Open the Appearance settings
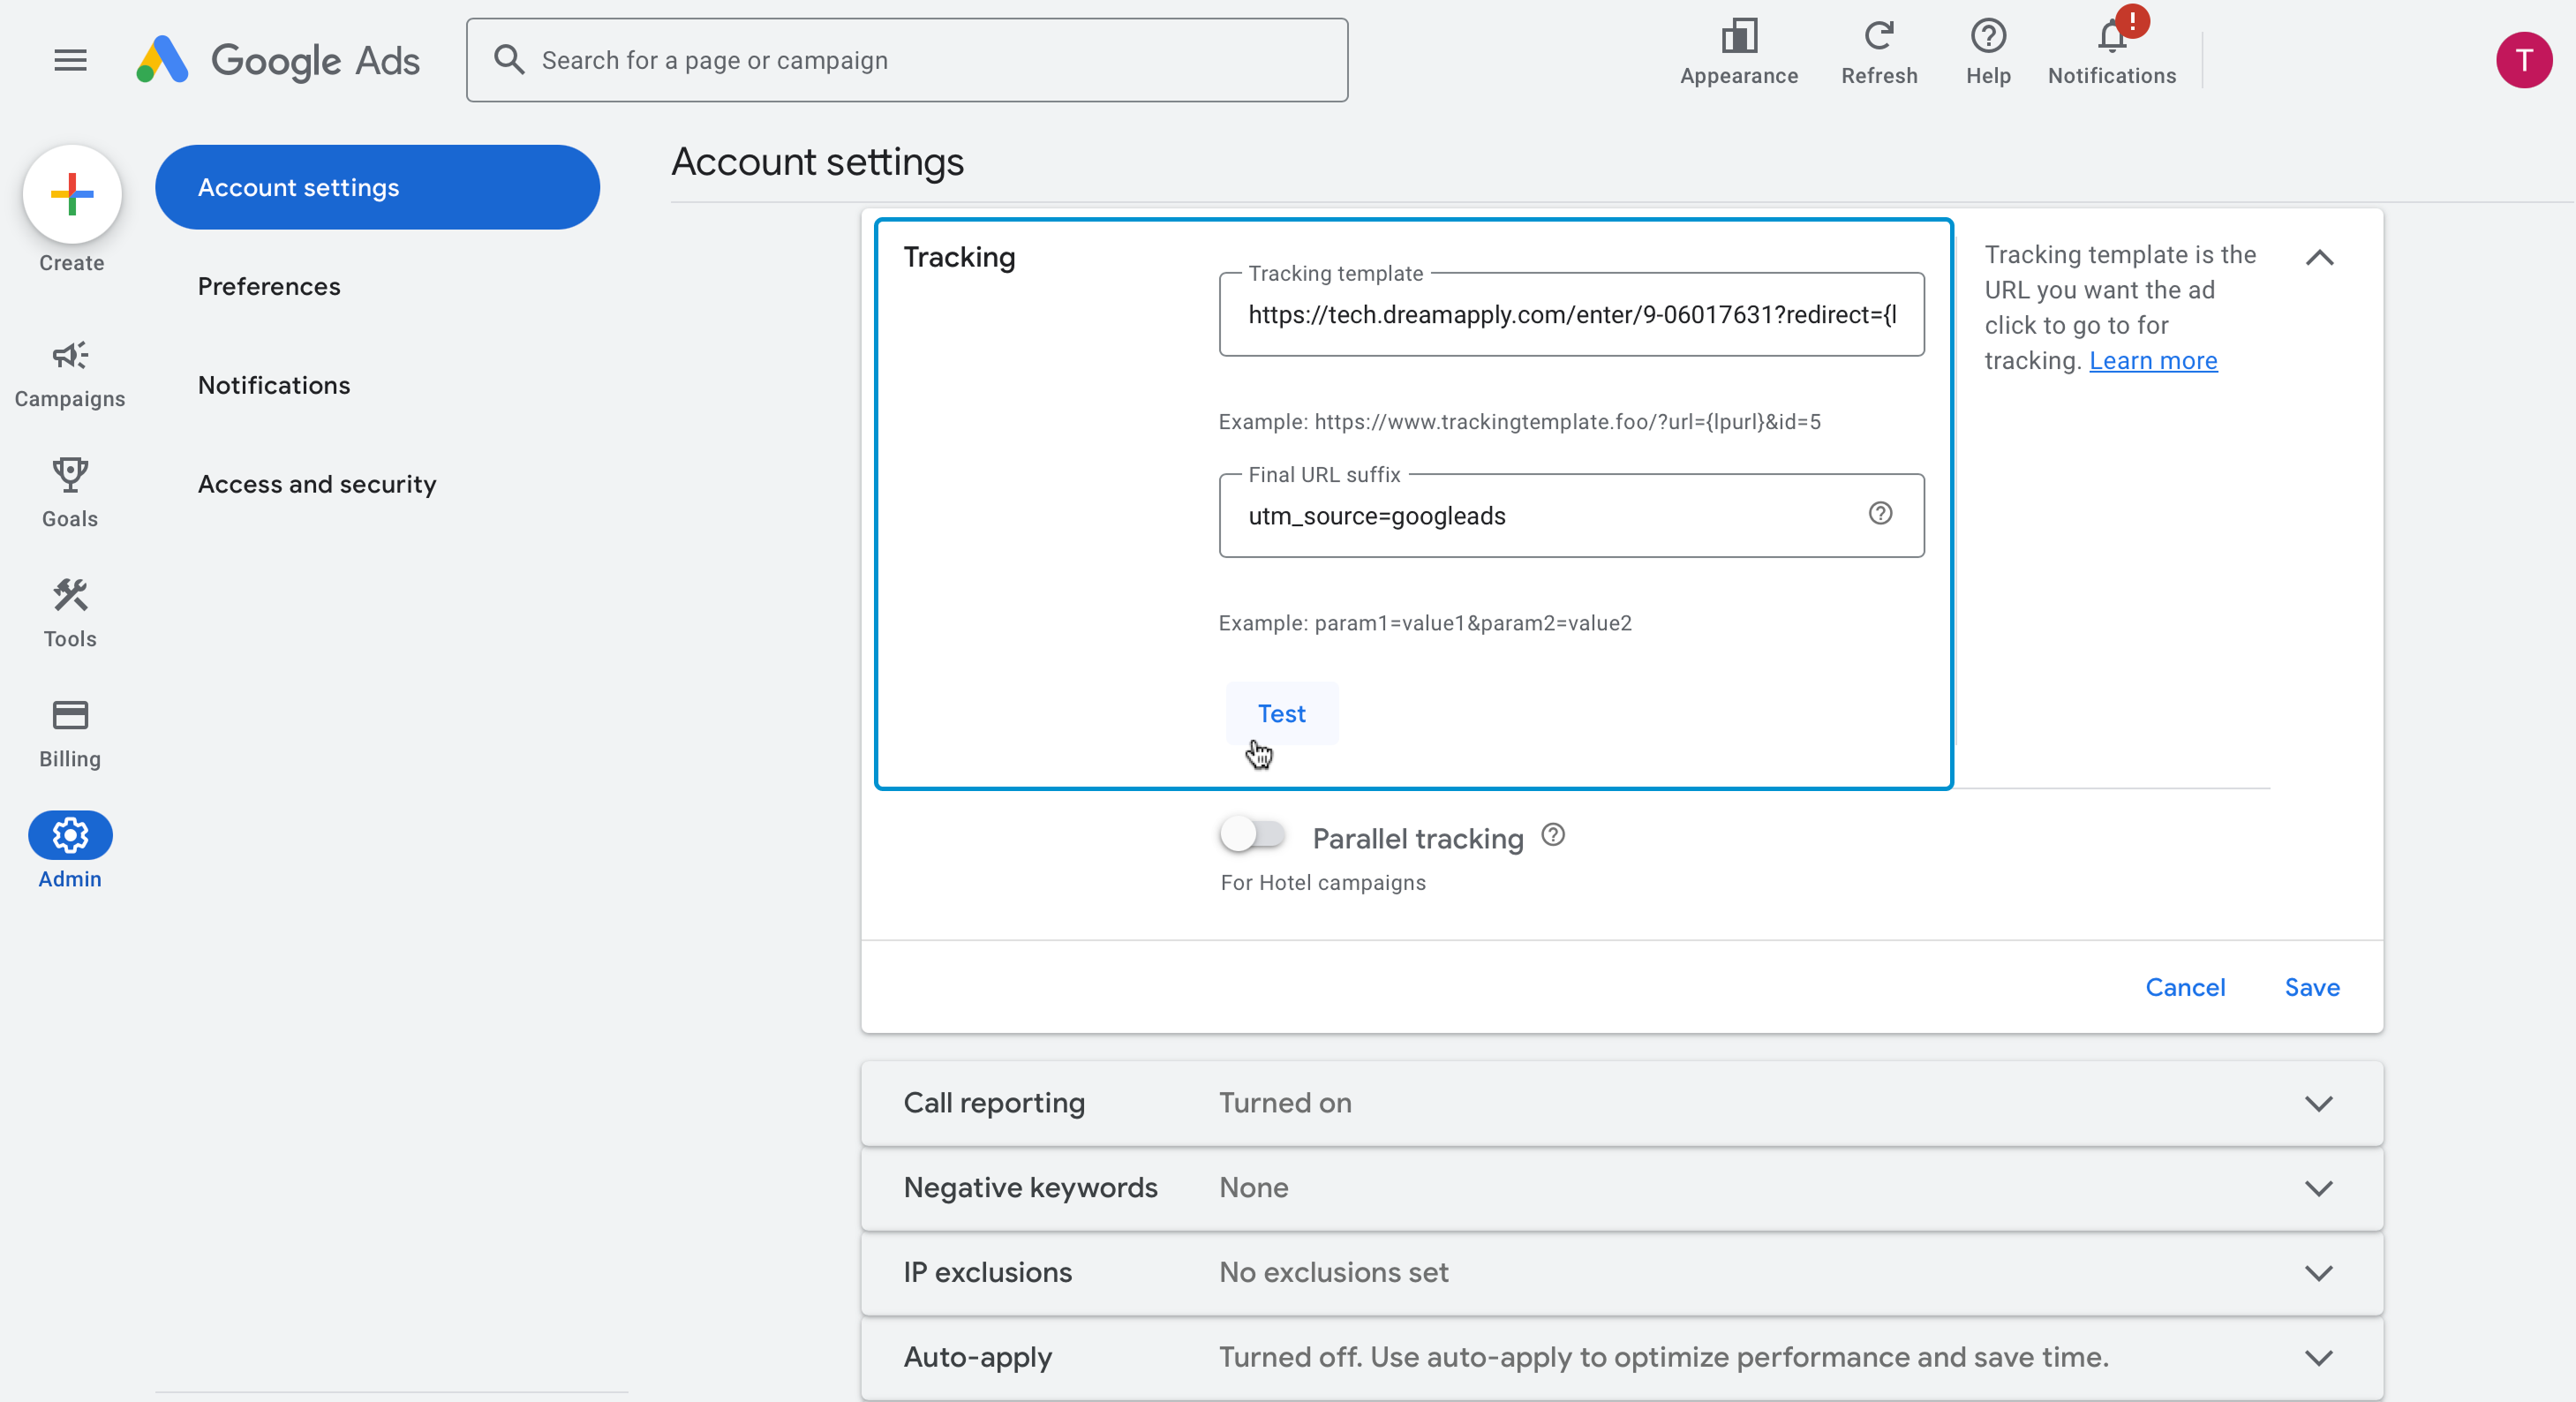 point(1738,53)
